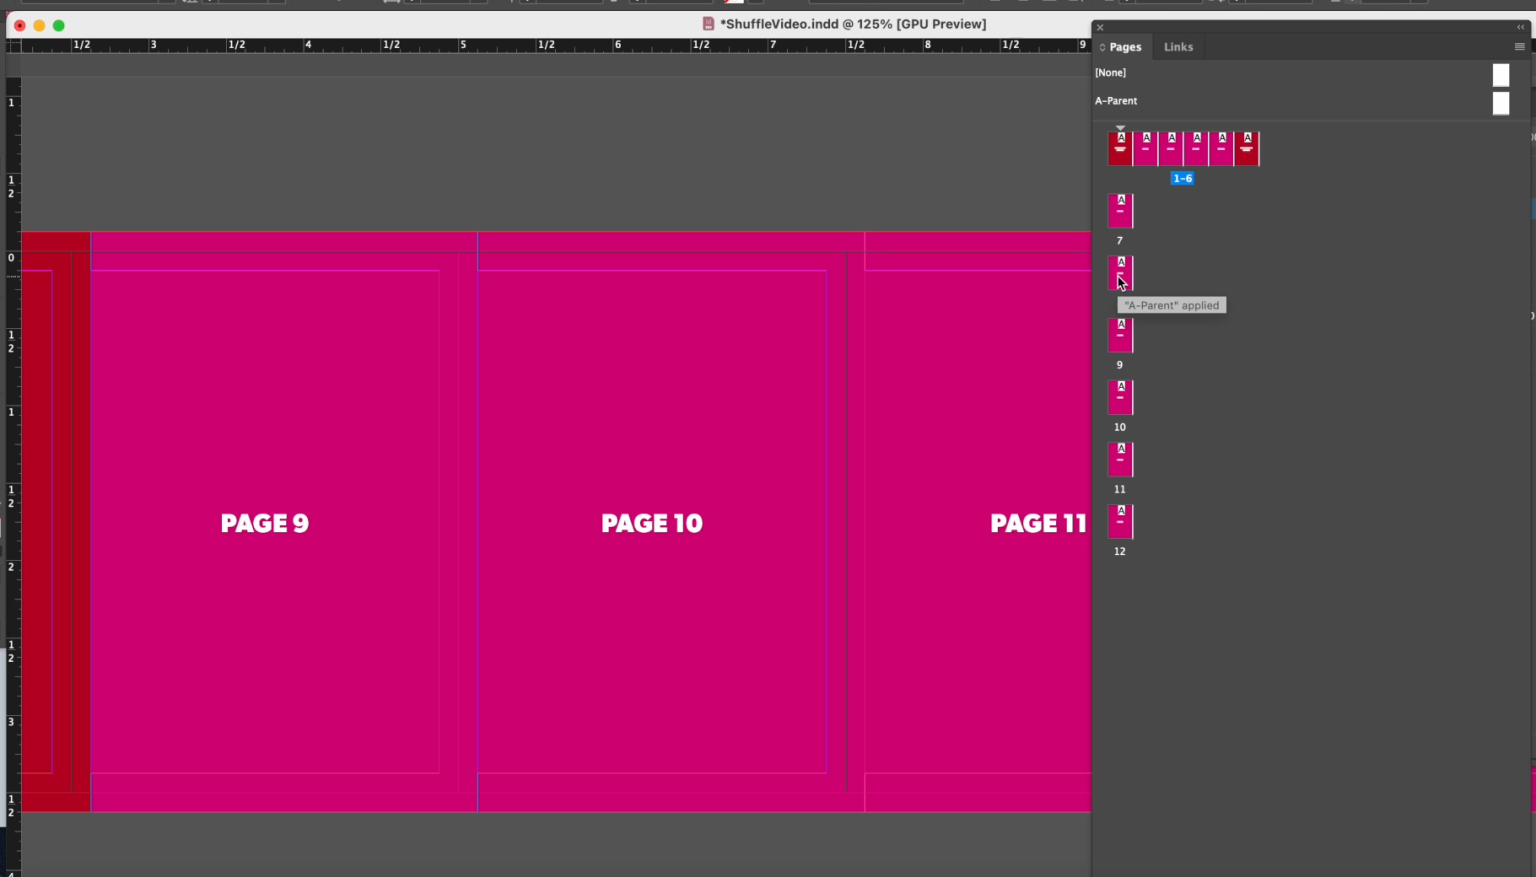Select page 8, currently showing the A-Parent tooltip

click(x=1120, y=272)
